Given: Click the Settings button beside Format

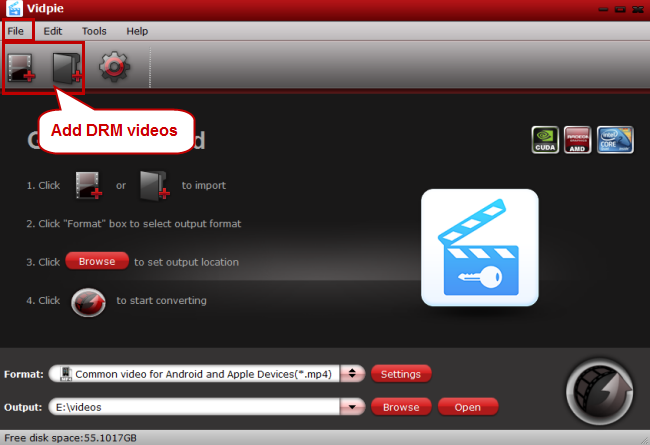Looking at the screenshot, I should [x=401, y=374].
